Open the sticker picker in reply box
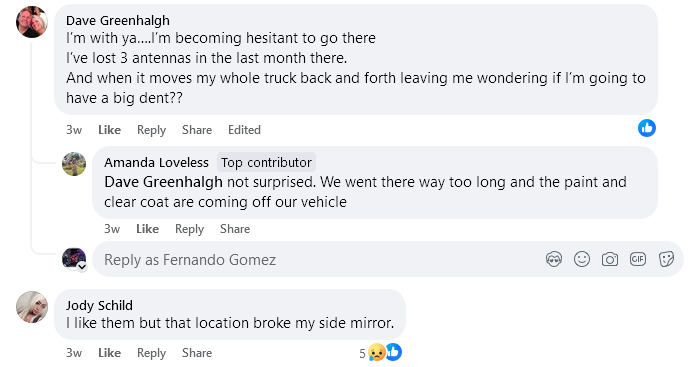Image resolution: width=700 pixels, height=367 pixels. pos(666,259)
